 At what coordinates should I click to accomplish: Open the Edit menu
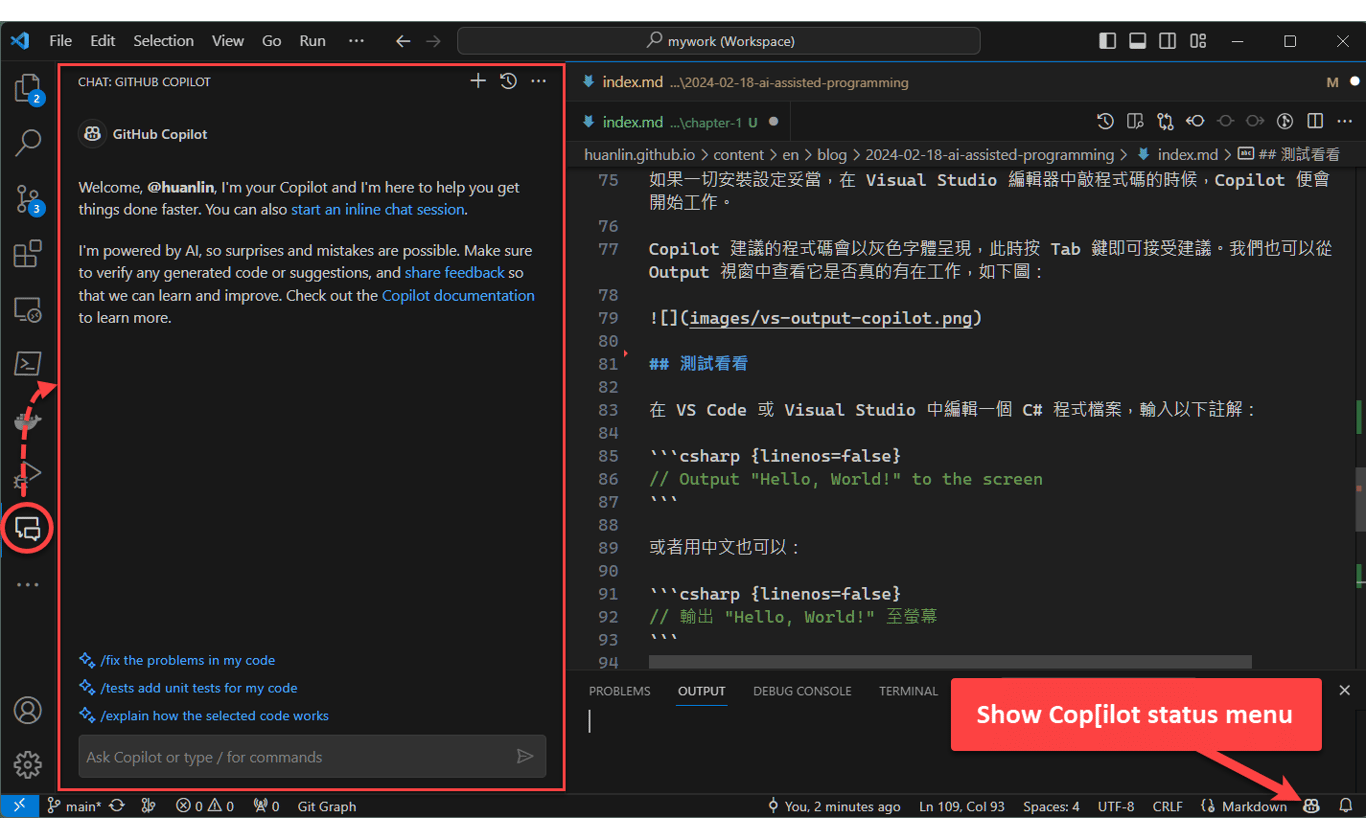103,41
